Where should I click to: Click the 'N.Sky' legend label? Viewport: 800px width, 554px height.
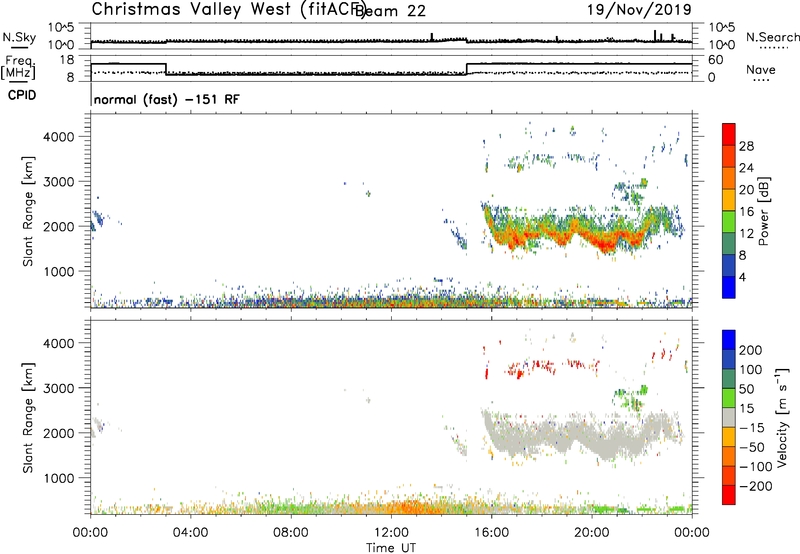[19, 37]
